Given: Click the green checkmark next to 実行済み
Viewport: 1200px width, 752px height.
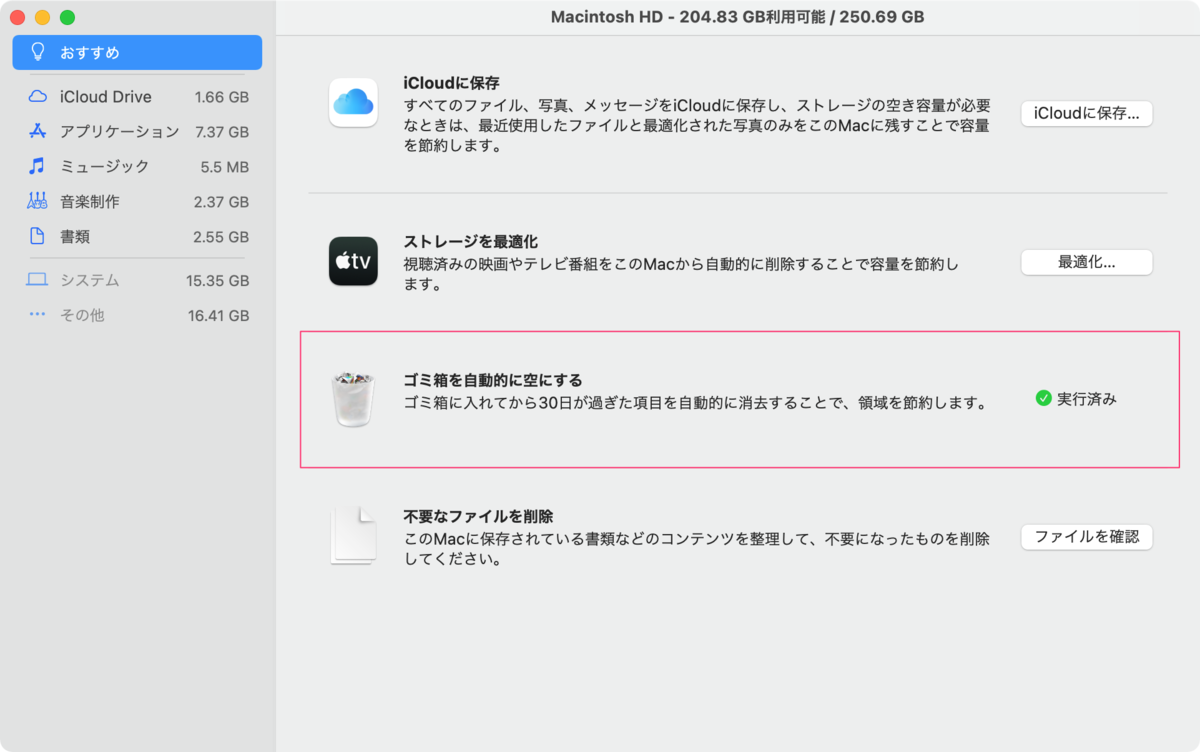Looking at the screenshot, I should pyautogui.click(x=1044, y=398).
